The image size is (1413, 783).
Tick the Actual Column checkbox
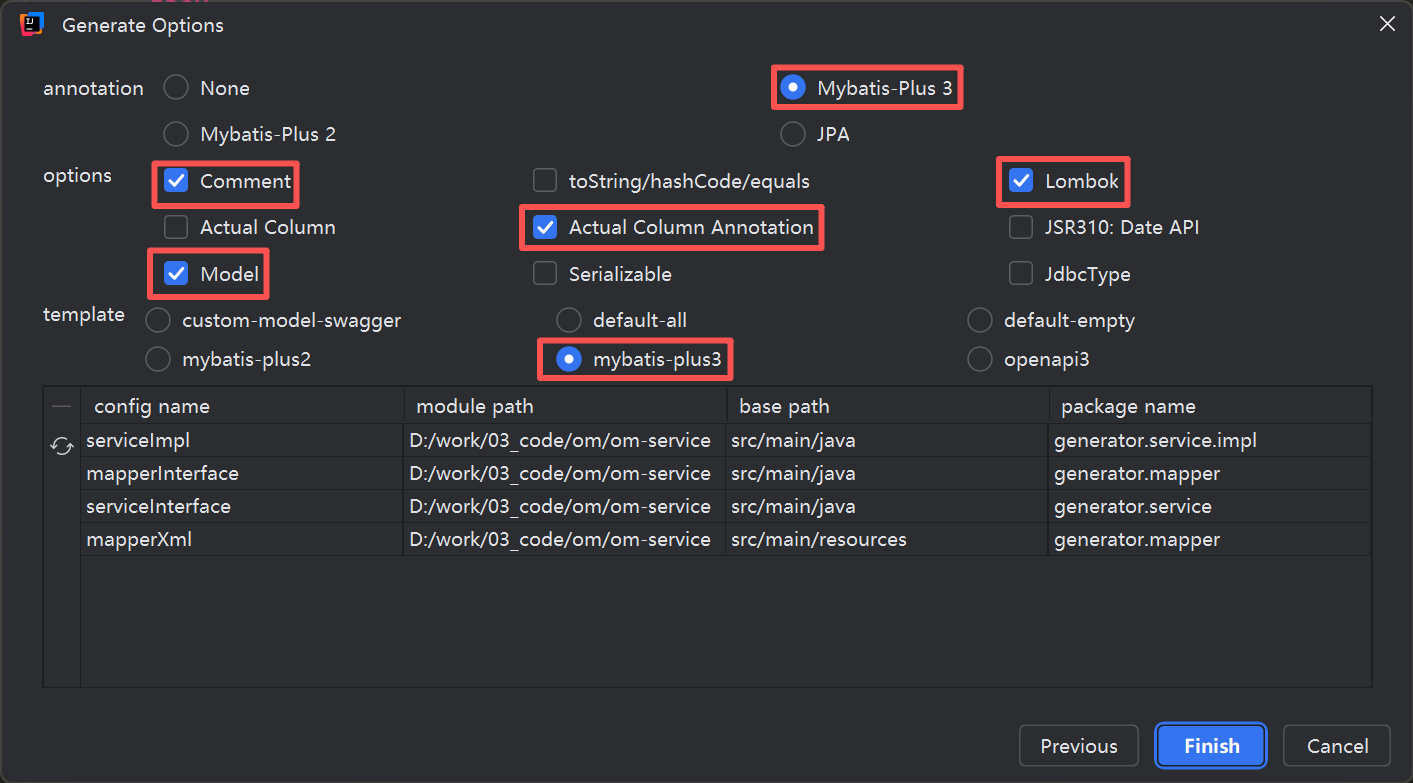coord(176,227)
